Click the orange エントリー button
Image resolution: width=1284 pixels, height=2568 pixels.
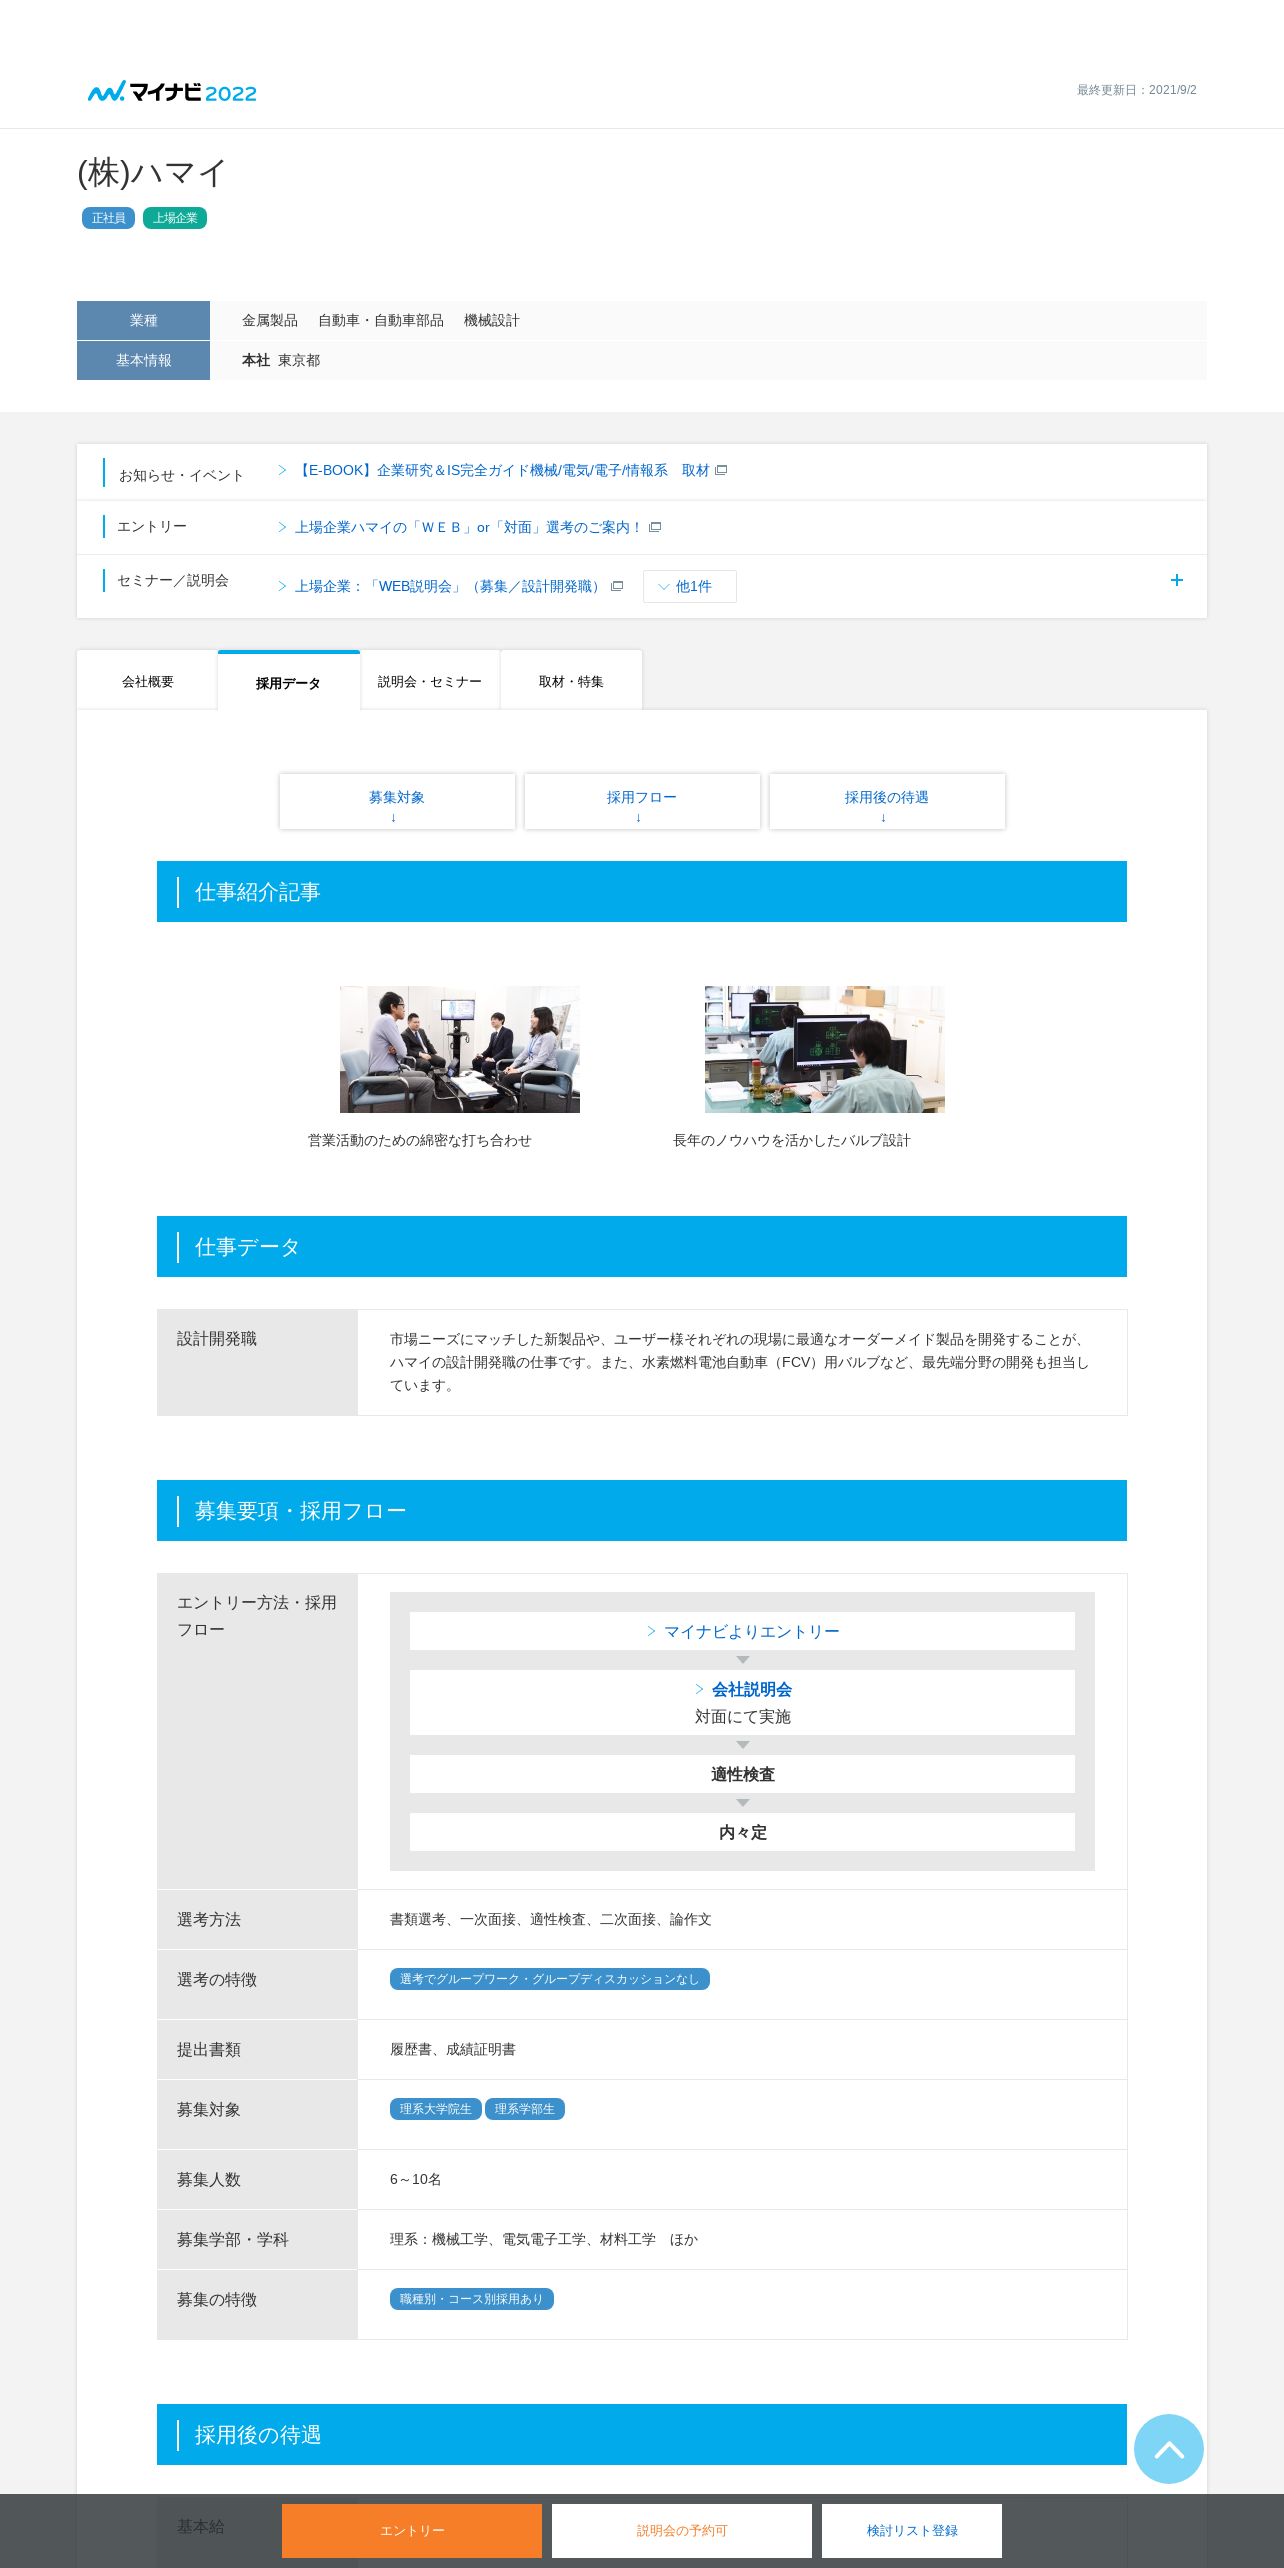[x=412, y=2530]
